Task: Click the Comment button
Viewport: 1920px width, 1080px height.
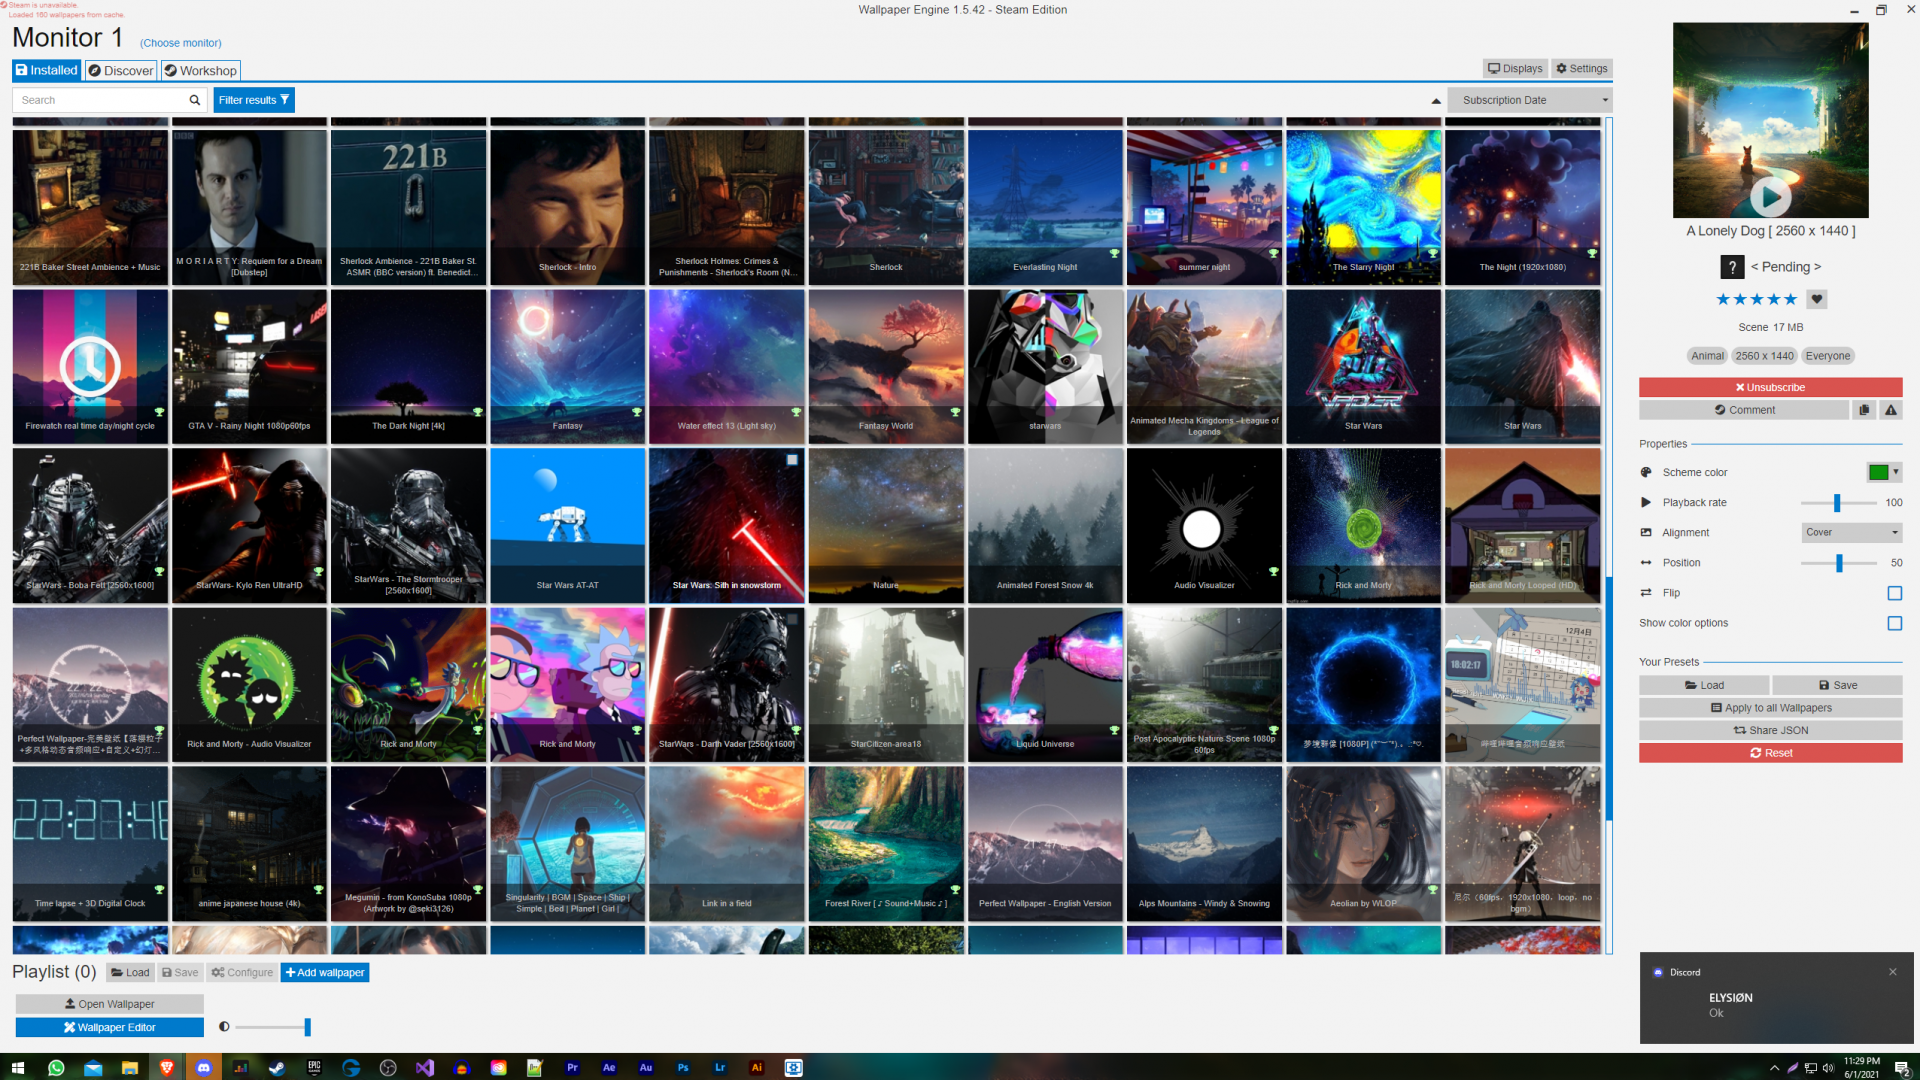Action: (x=1743, y=410)
